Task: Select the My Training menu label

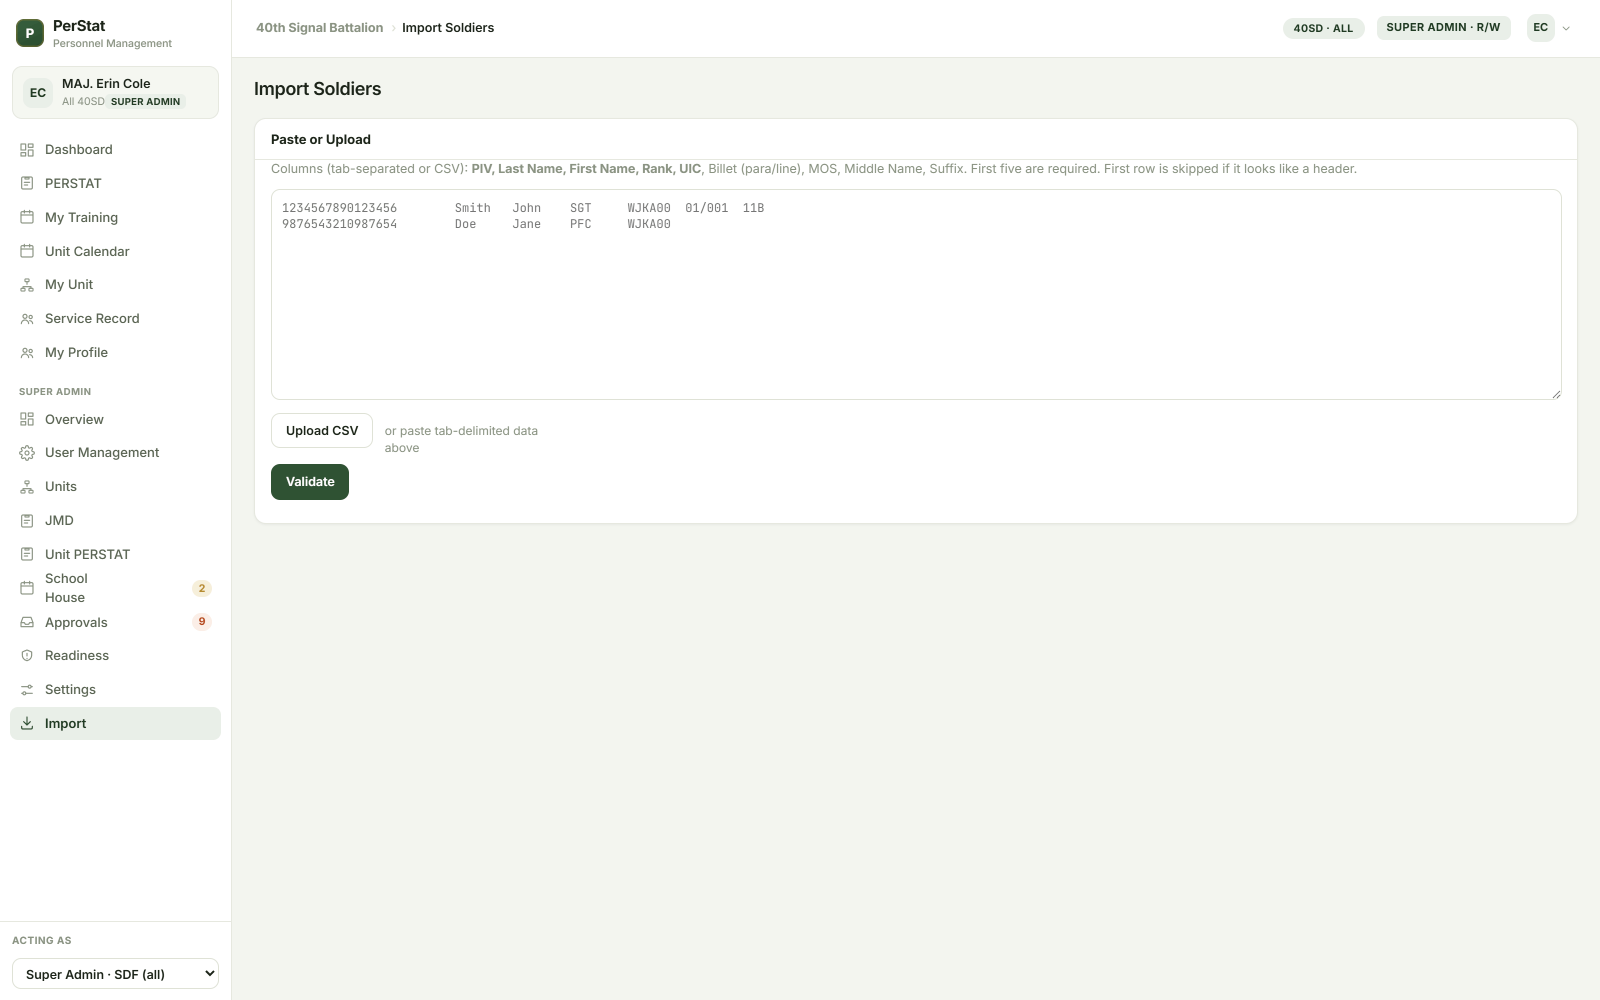Action: [81, 218]
